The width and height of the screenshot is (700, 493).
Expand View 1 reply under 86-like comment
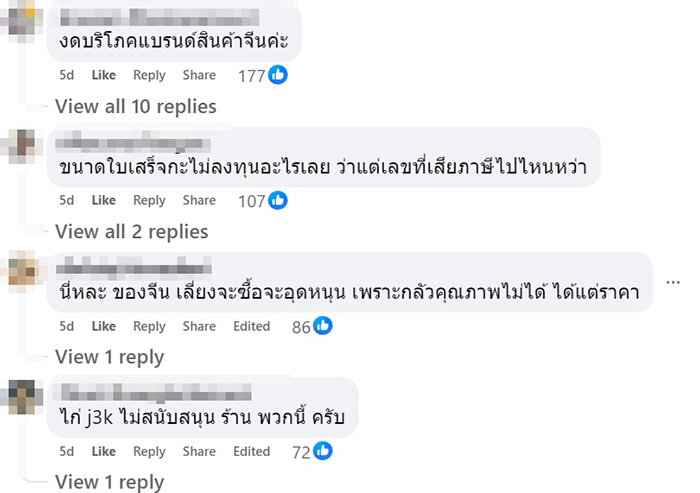coord(109,357)
